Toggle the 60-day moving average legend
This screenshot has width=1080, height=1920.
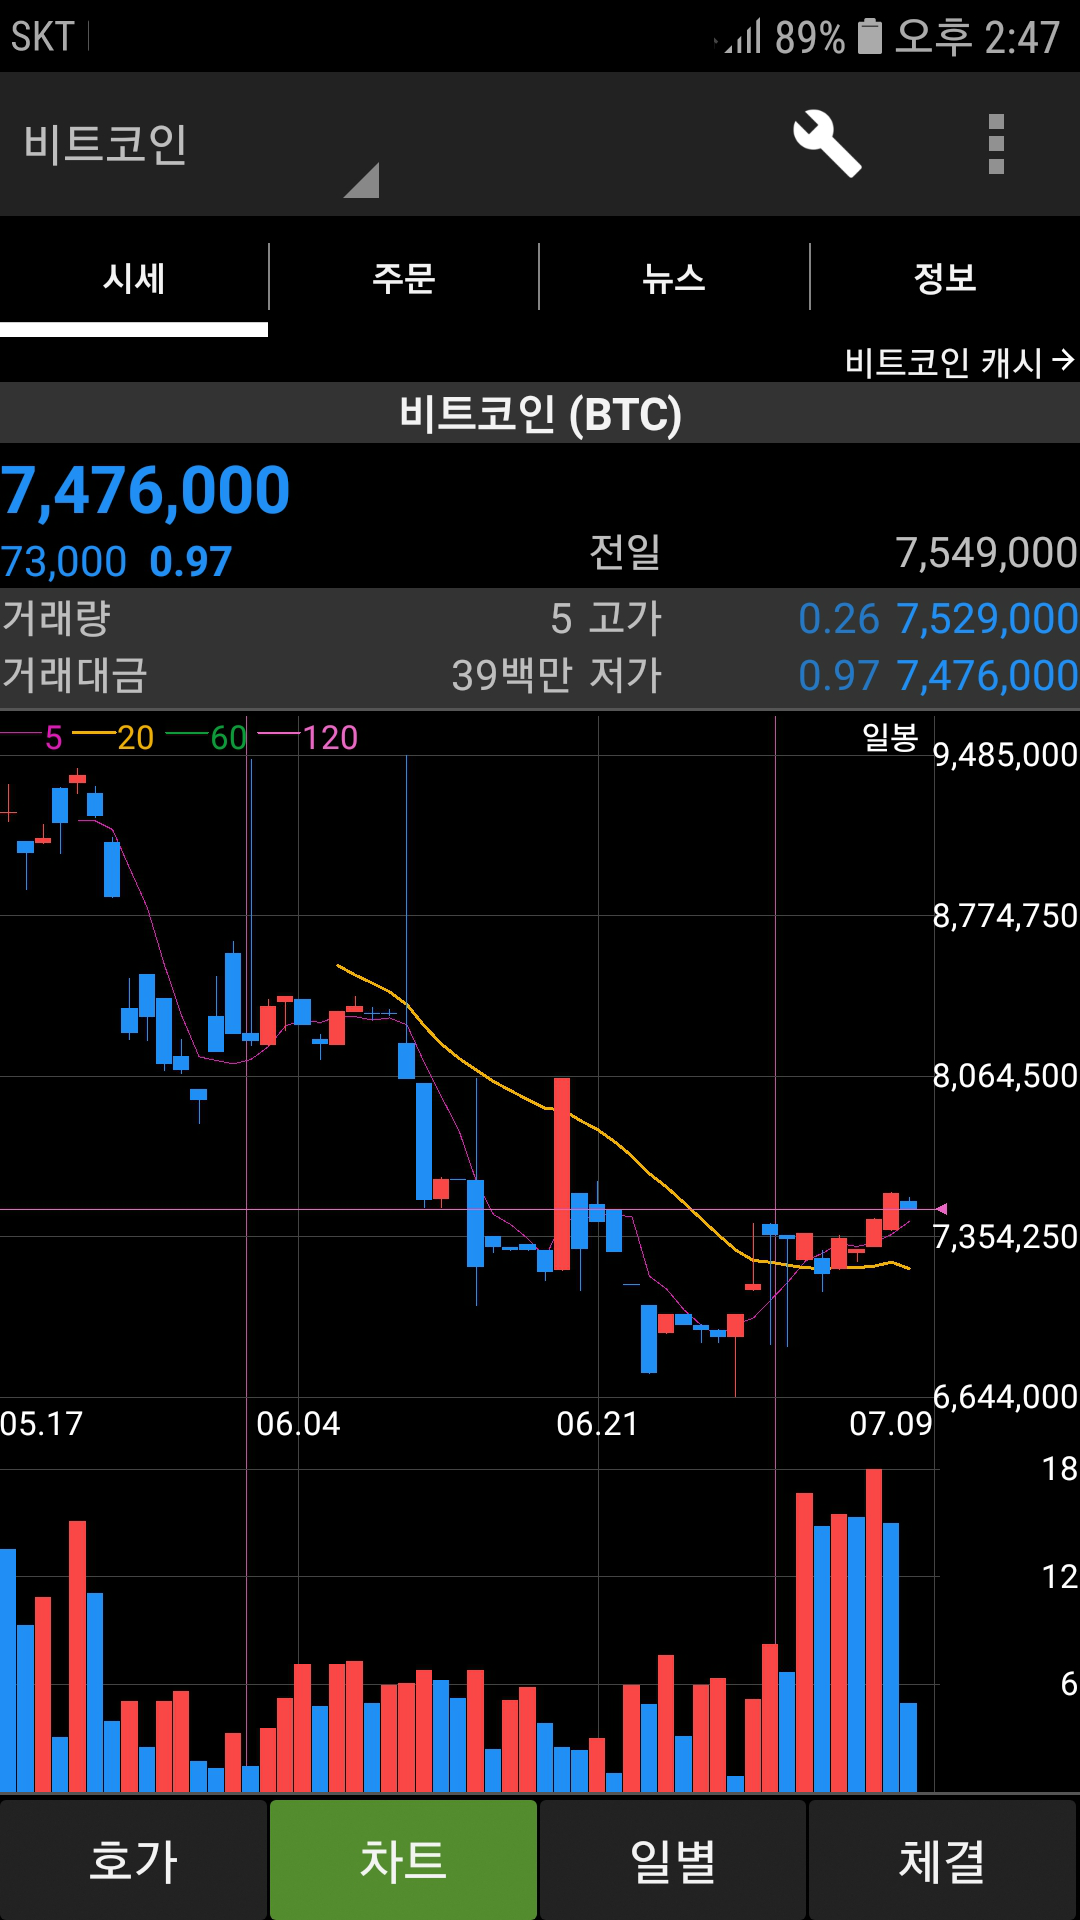pyautogui.click(x=207, y=738)
